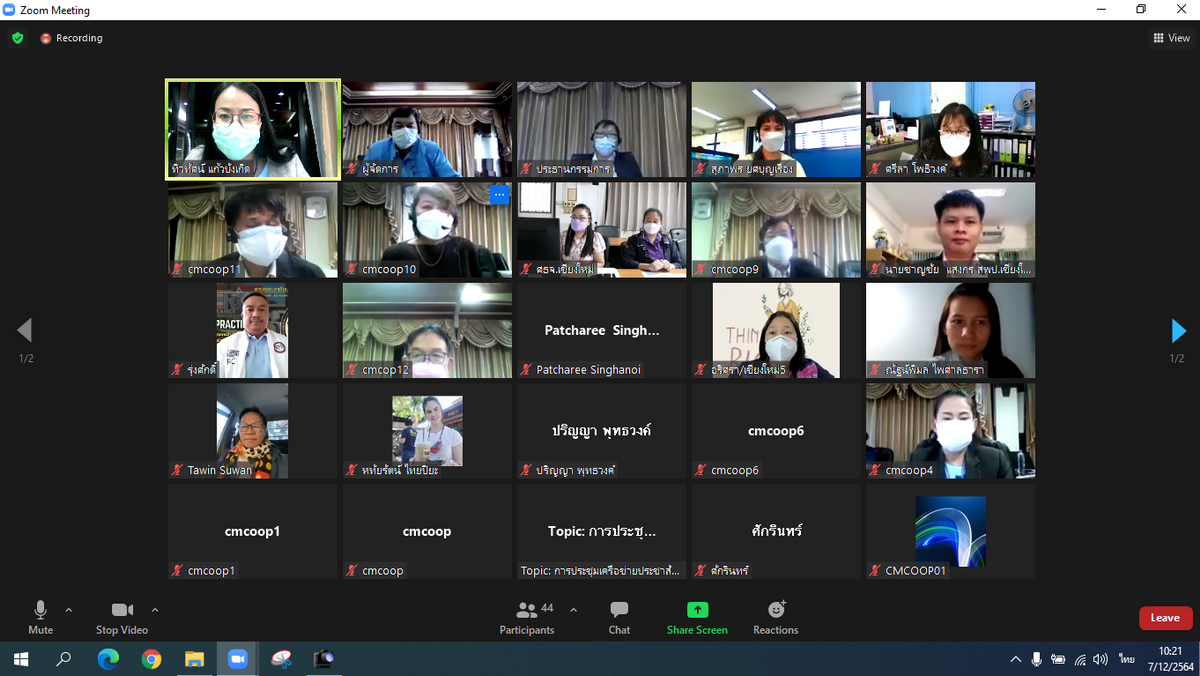Select the Topic: การประชุม participant tile
1200x676 pixels.
click(602, 531)
